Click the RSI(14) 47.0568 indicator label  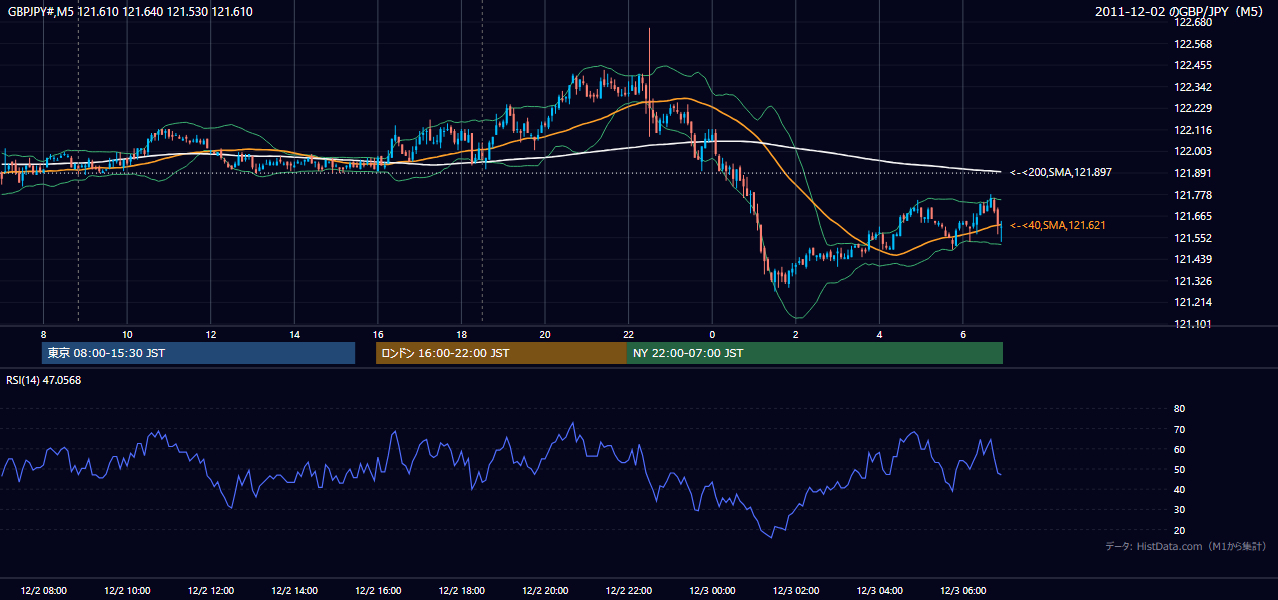coord(44,380)
